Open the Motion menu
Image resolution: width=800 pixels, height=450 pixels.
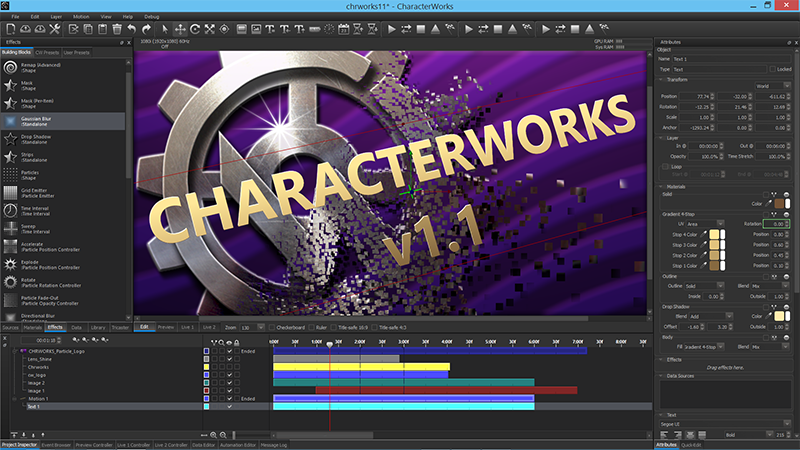(81, 17)
